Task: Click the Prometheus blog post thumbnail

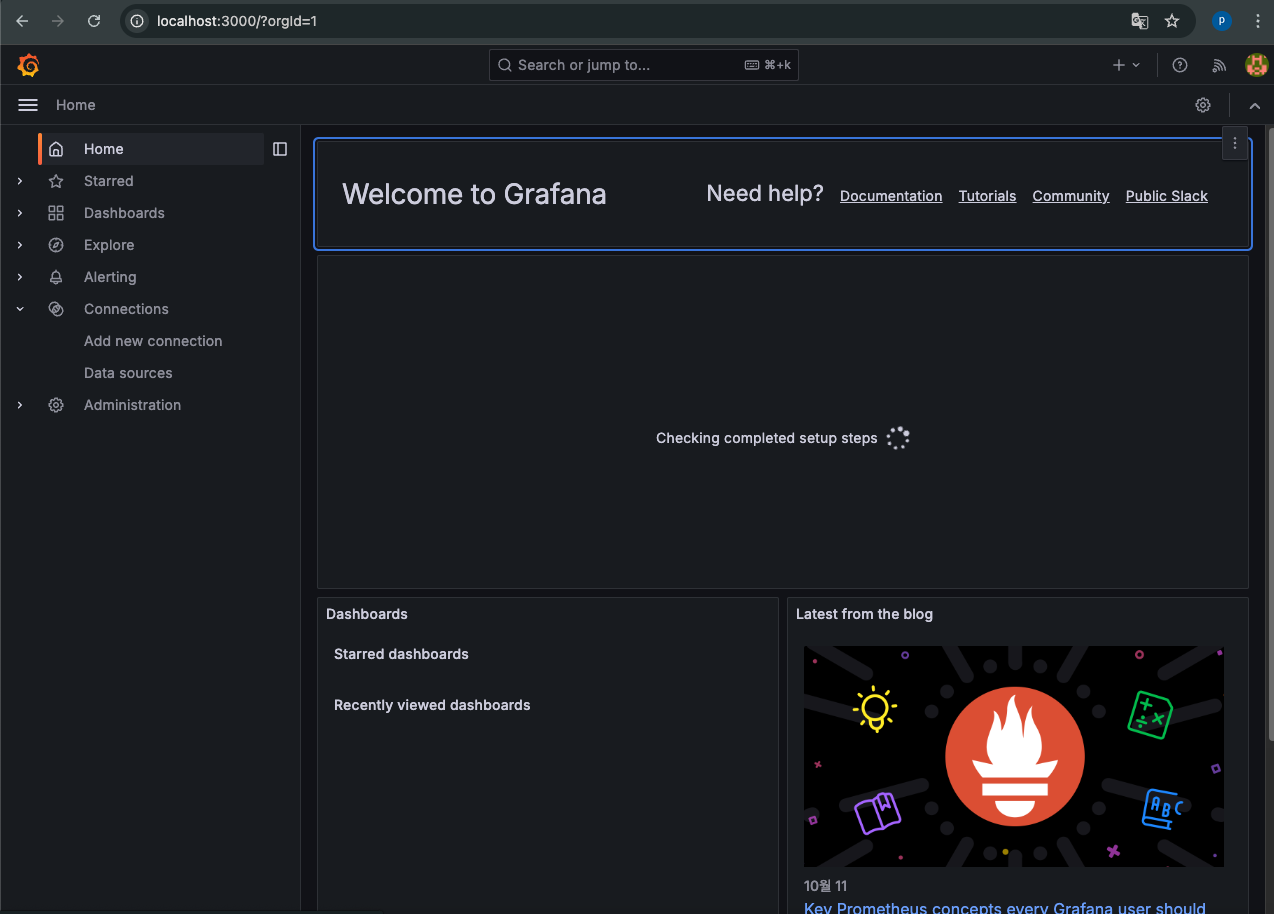Action: pos(1014,756)
